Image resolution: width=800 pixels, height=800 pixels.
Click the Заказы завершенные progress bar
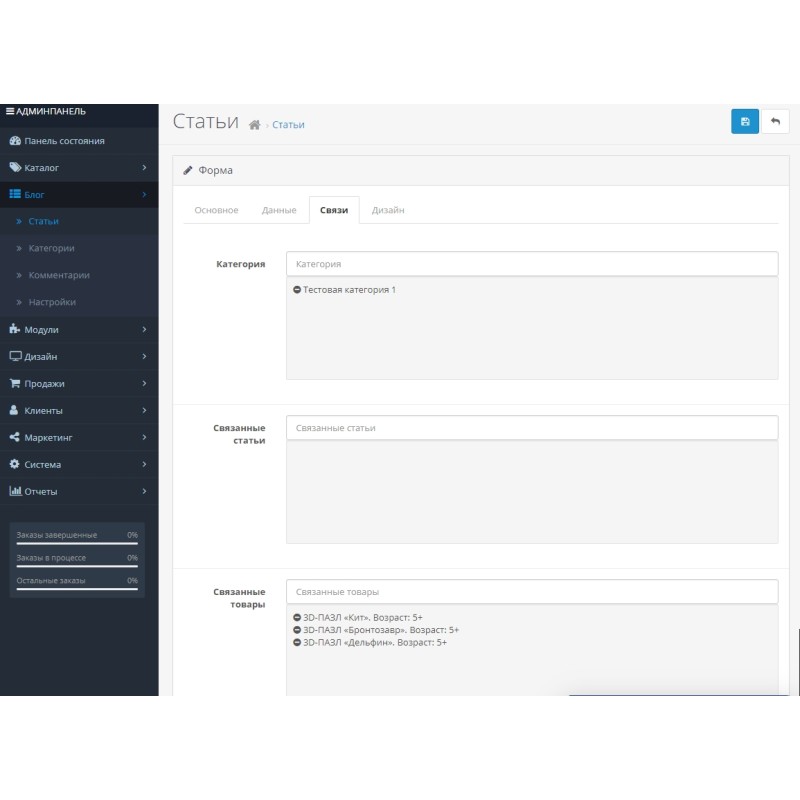[77, 543]
